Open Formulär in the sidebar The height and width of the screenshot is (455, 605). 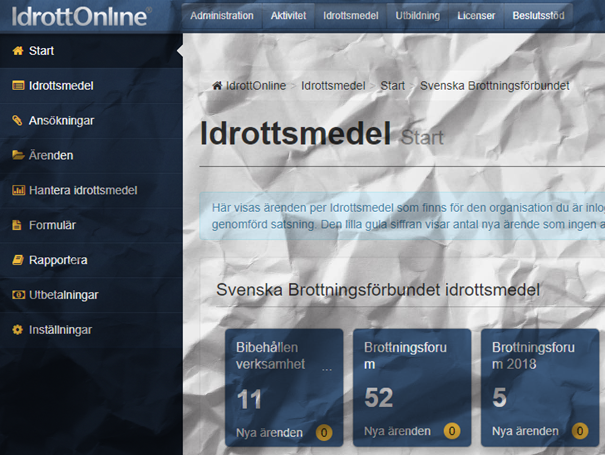click(x=91, y=225)
